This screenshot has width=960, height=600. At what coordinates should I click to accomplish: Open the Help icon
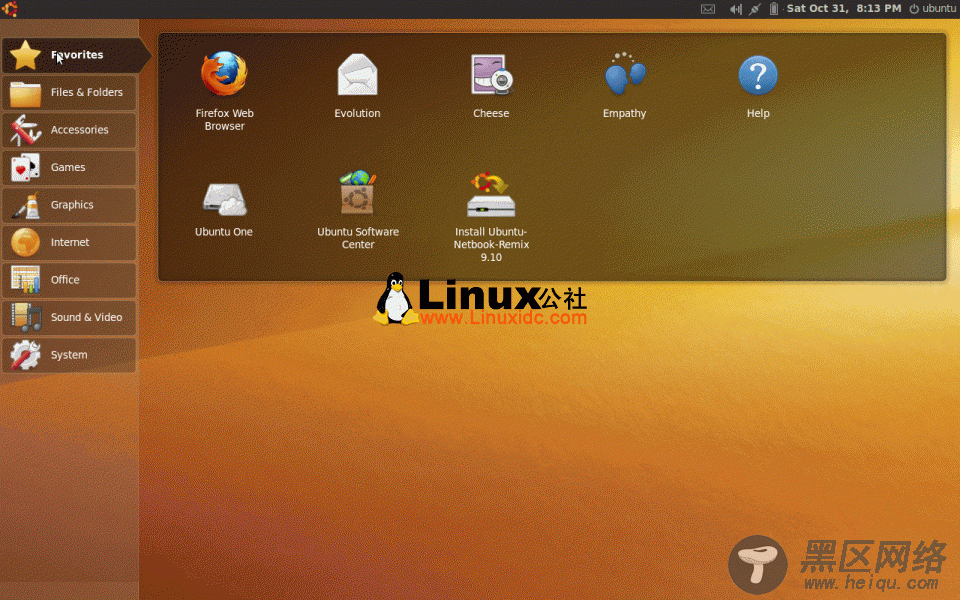pos(758,75)
